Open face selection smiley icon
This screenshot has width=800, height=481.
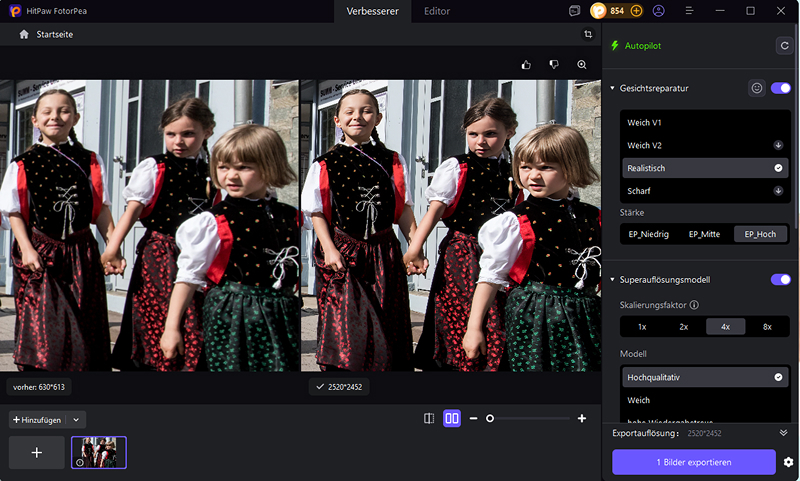click(x=757, y=88)
